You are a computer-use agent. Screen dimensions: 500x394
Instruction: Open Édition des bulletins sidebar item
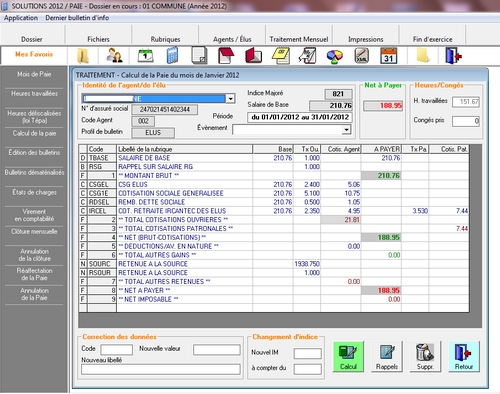click(x=34, y=153)
